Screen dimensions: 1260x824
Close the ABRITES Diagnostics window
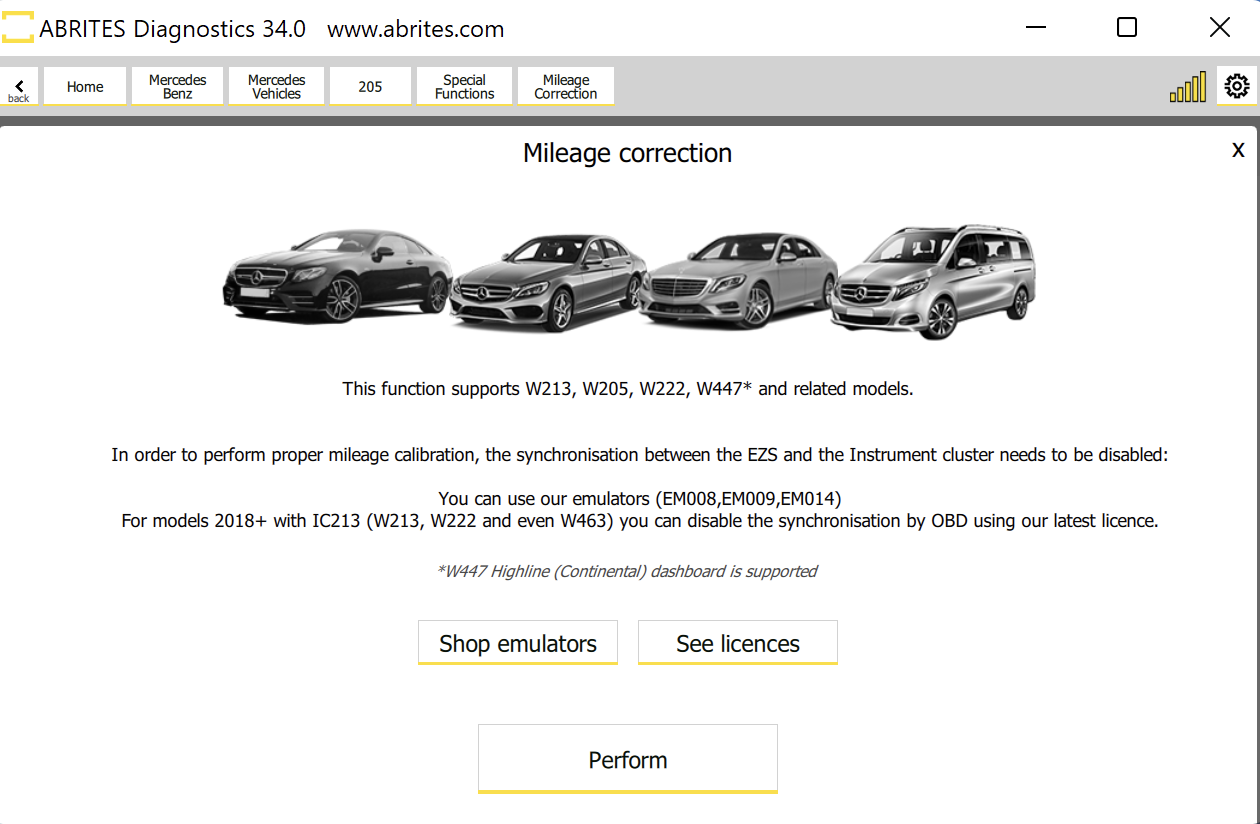coord(1220,28)
